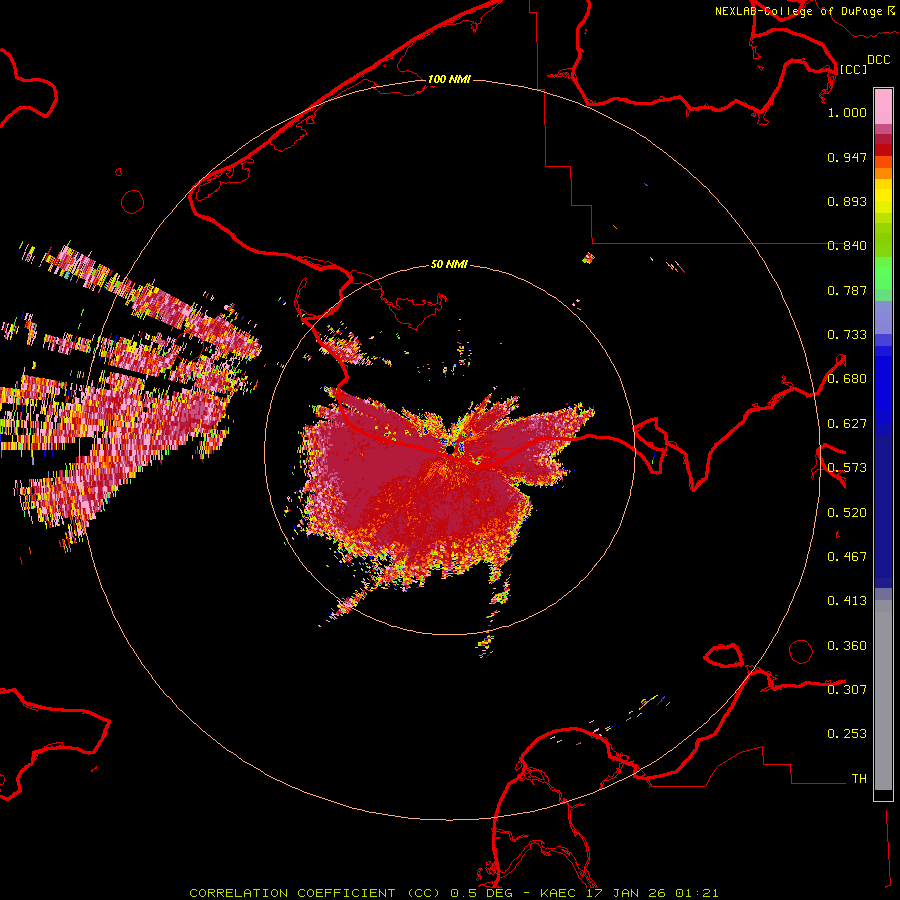This screenshot has height=900, width=900.
Task: Click the "0.840" color scale value
Action: (847, 246)
